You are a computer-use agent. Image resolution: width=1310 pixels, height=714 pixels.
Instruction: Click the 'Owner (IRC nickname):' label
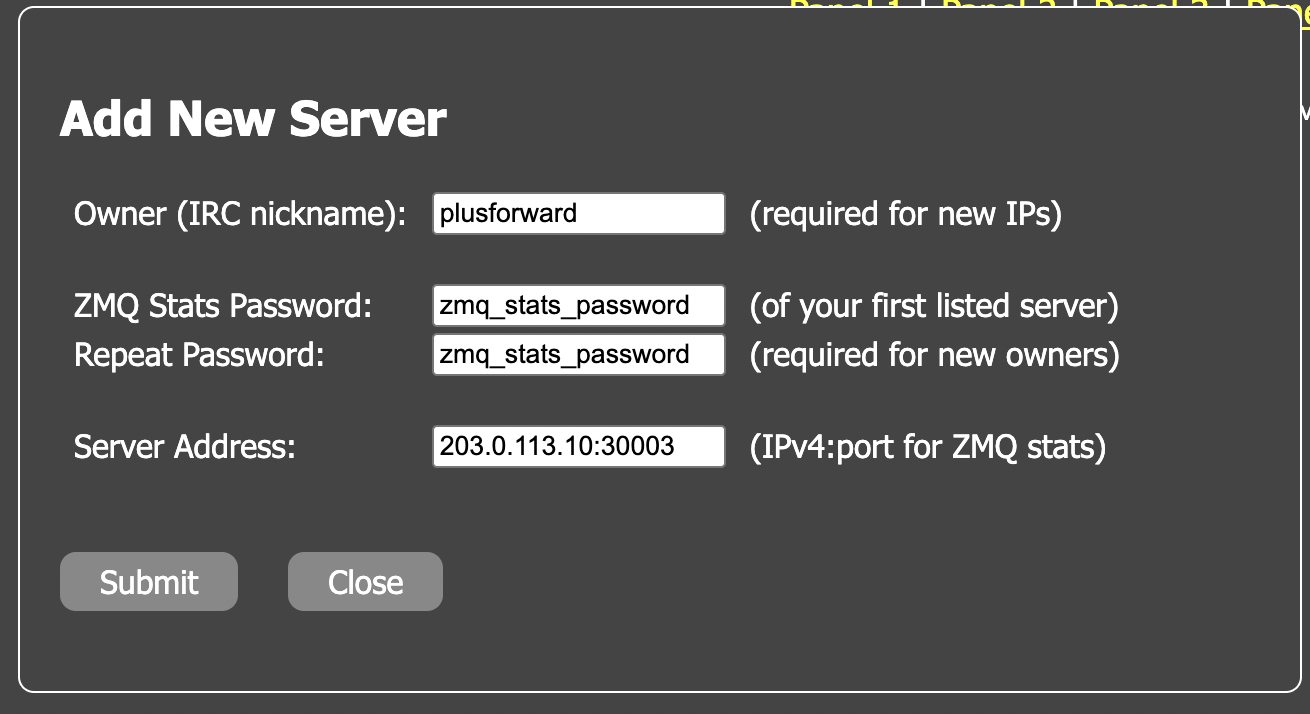coord(240,214)
